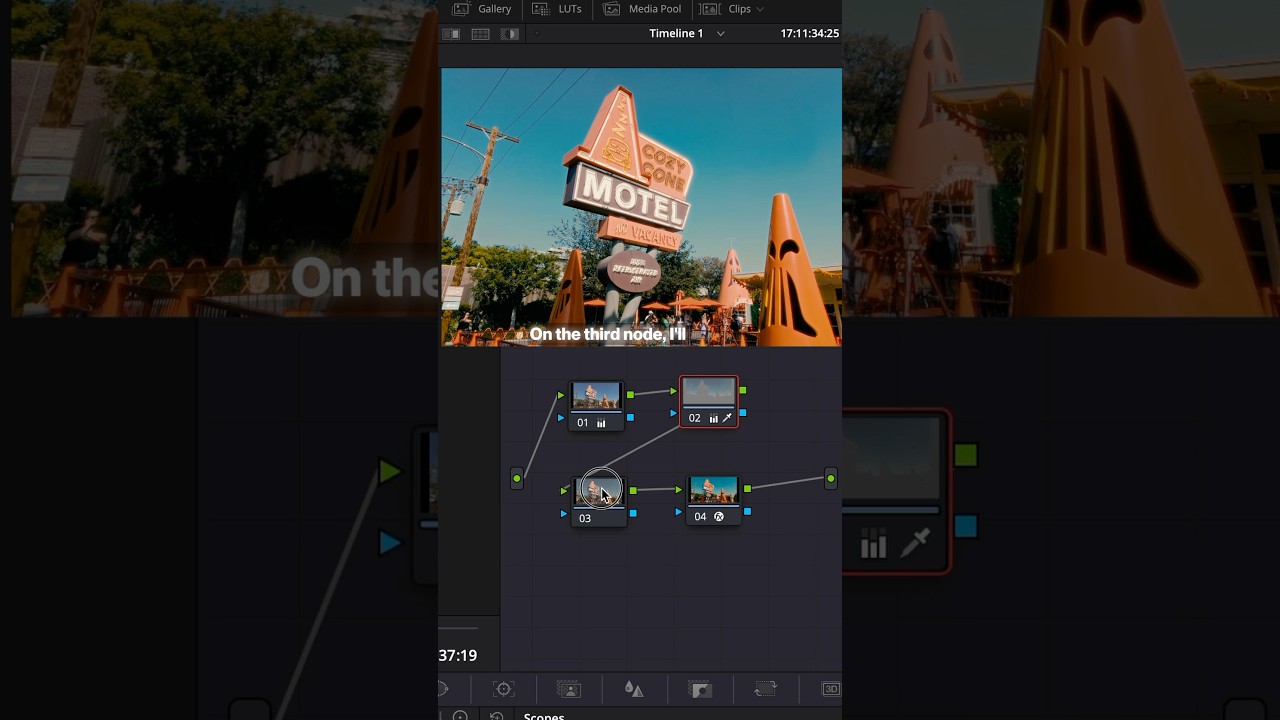The image size is (1280, 720).
Task: Toggle image wipe viewer mode
Action: pyautogui.click(x=451, y=34)
